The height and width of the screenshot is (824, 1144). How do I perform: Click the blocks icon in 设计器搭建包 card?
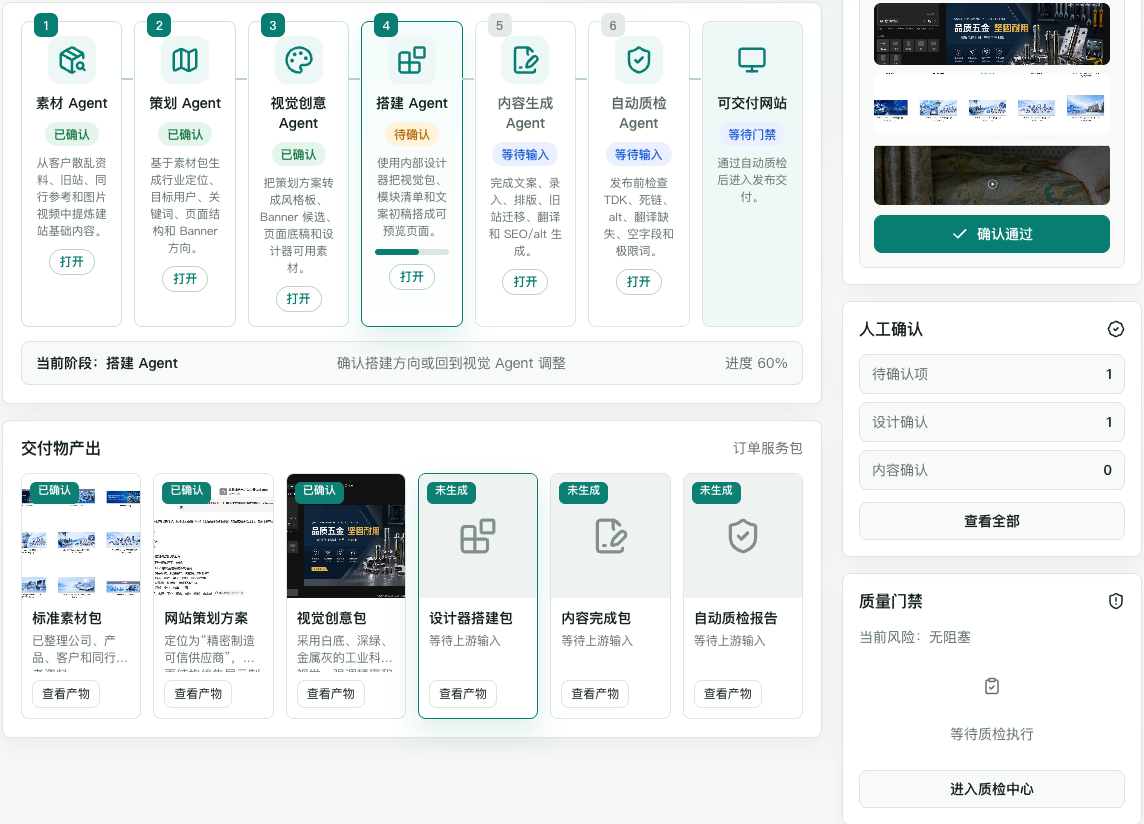click(478, 536)
